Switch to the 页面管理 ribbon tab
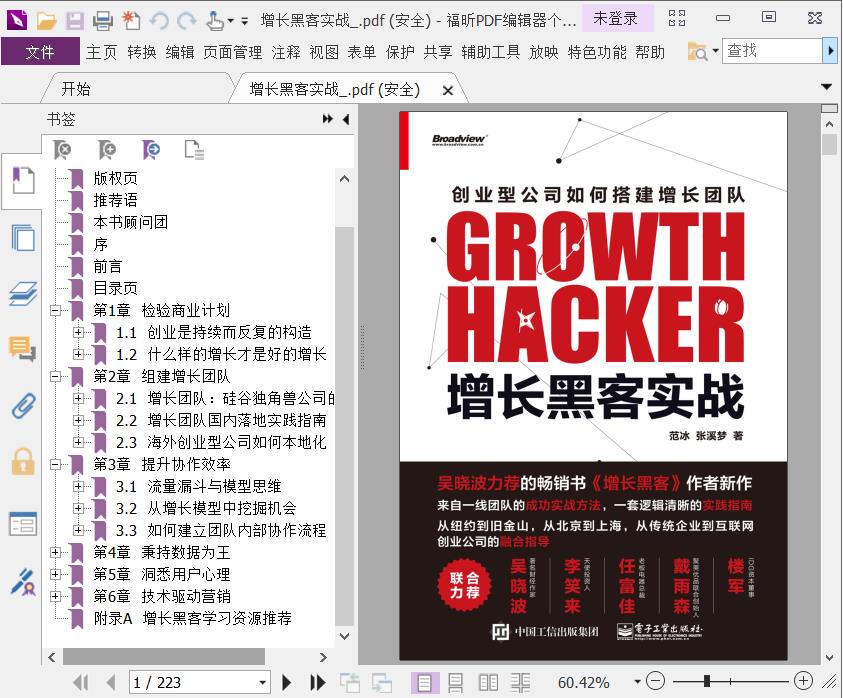843x698 pixels. click(x=233, y=52)
